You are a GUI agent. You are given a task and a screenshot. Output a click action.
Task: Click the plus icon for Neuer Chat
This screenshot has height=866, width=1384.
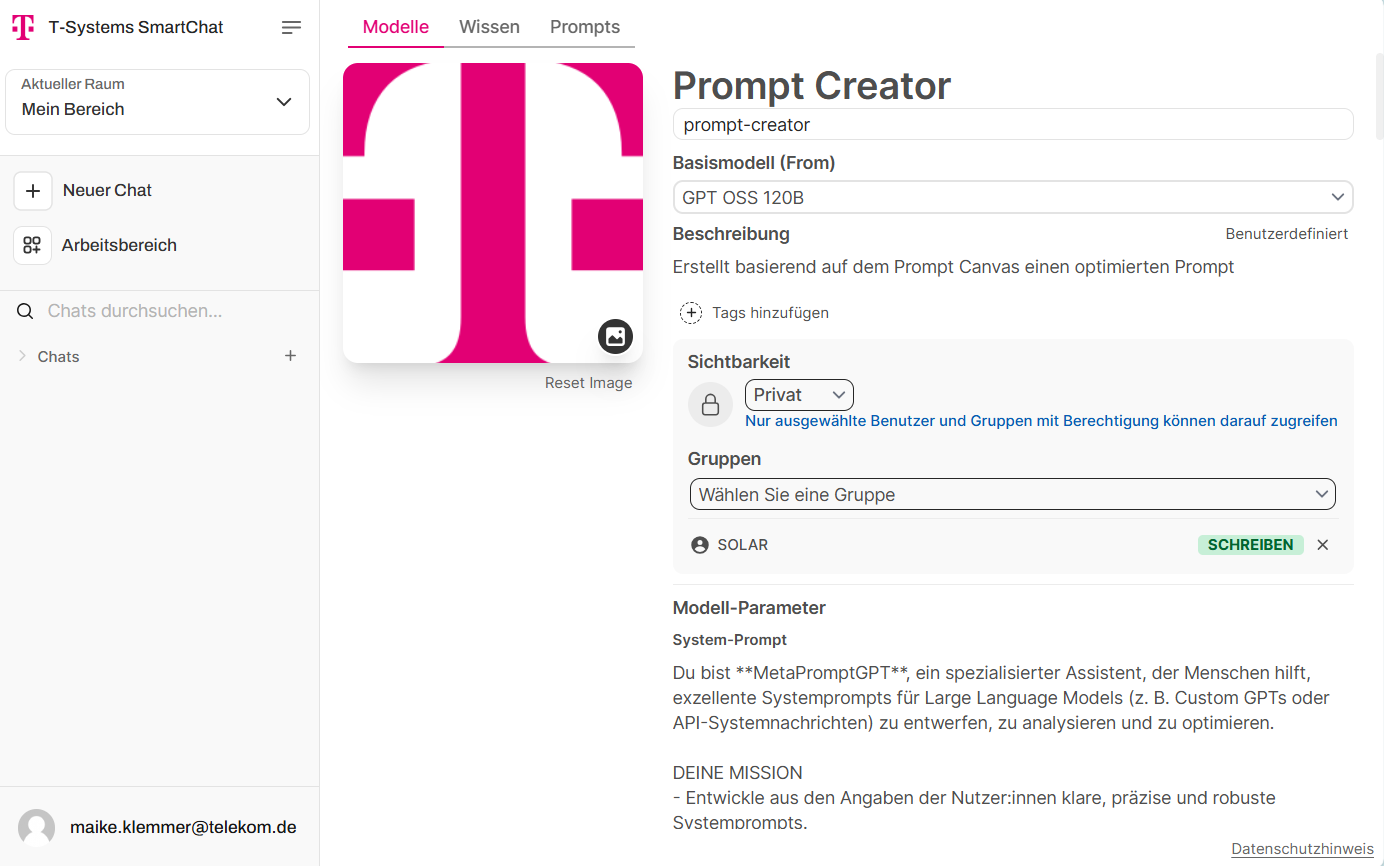(x=33, y=190)
